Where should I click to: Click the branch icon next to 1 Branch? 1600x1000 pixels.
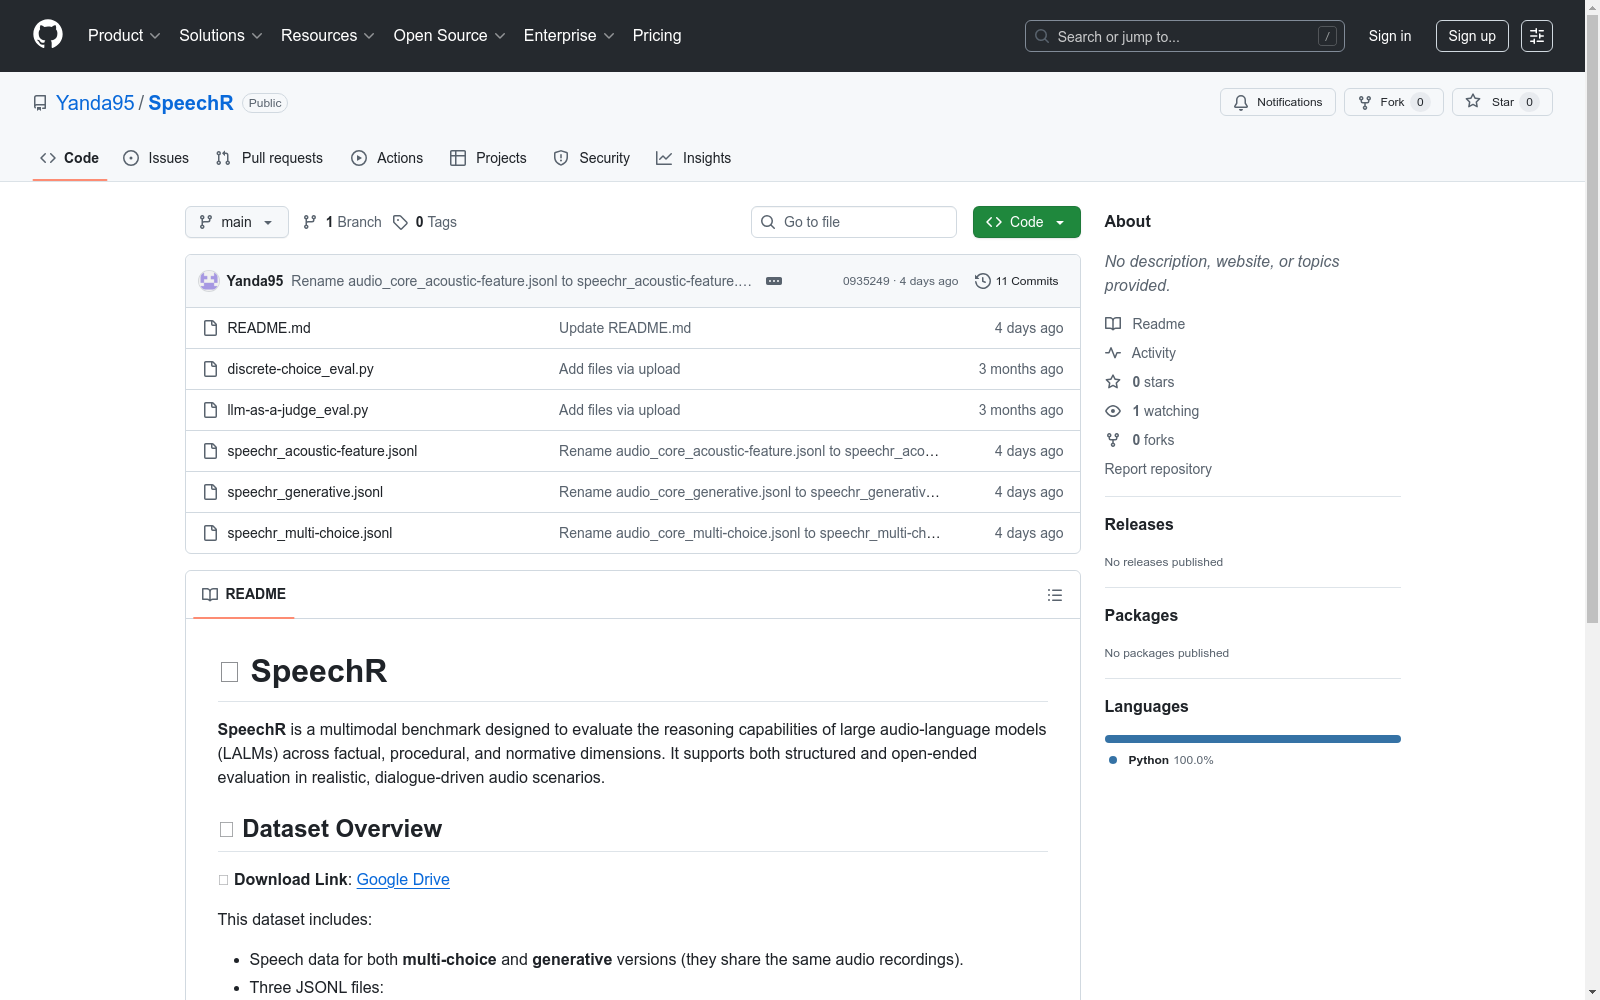[310, 222]
